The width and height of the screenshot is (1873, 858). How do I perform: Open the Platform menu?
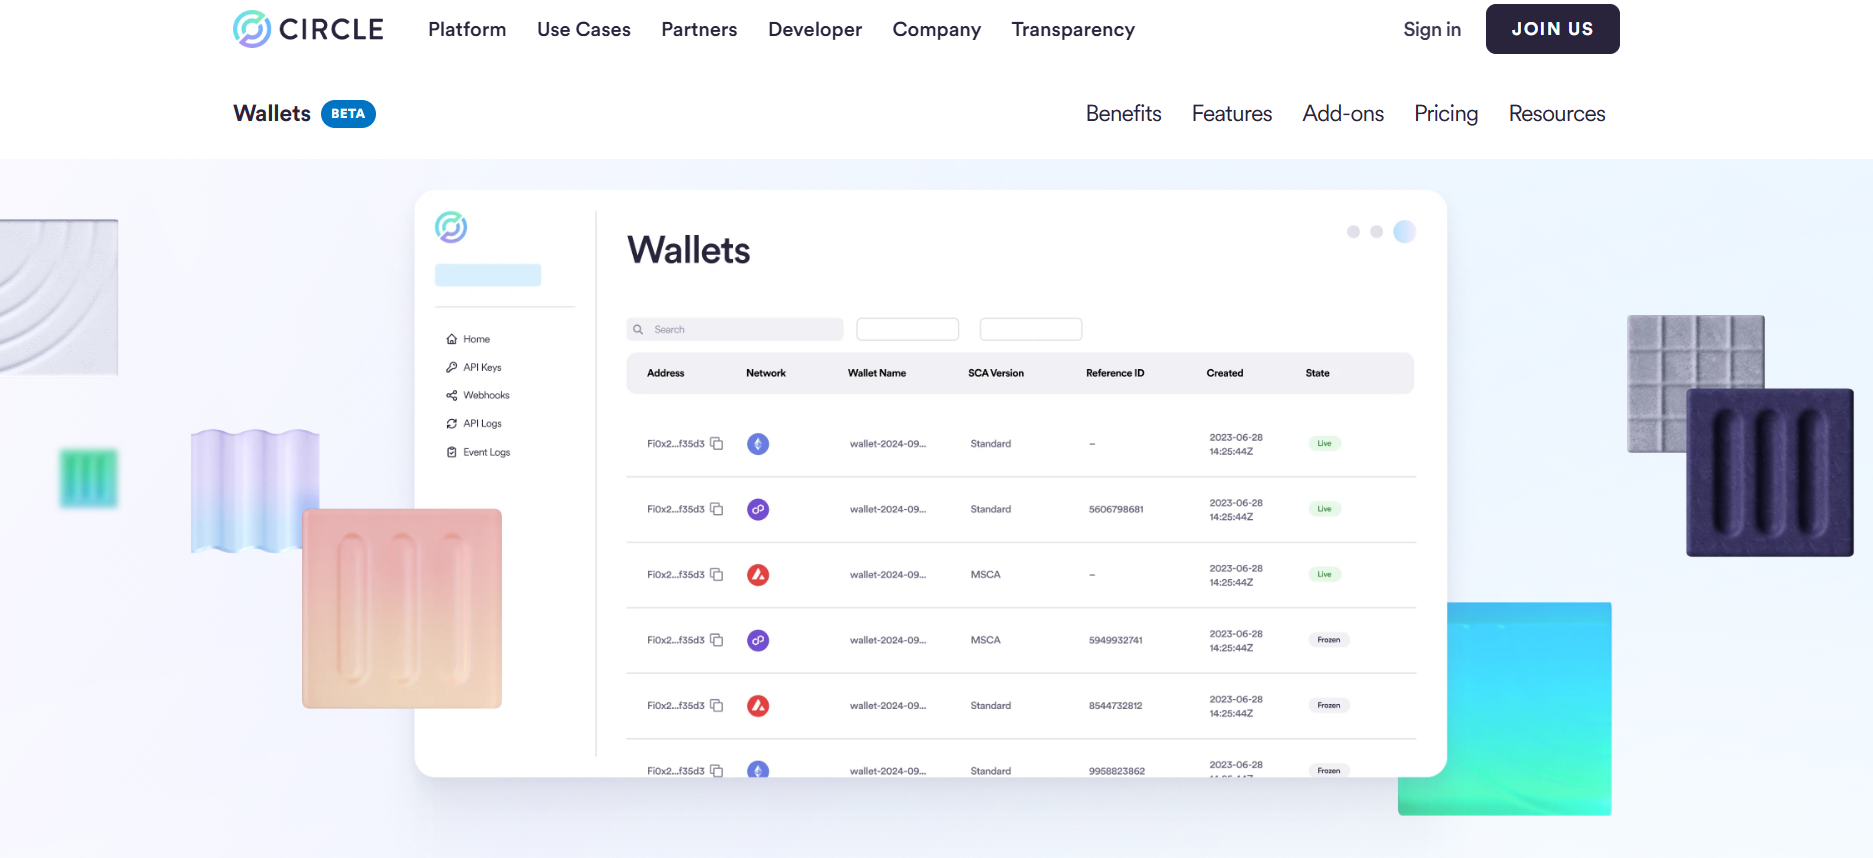467,29
